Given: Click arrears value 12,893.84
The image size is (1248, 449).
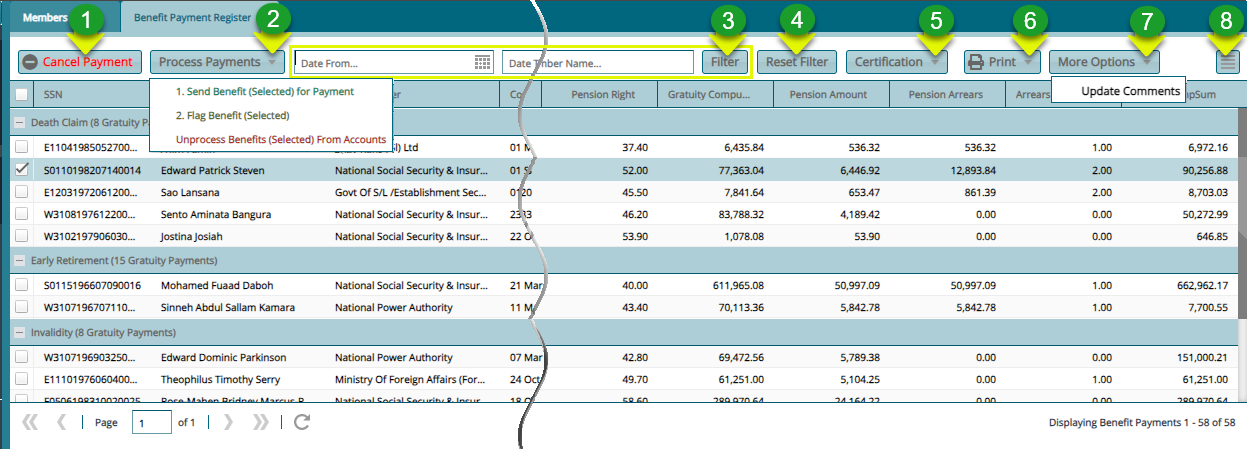Looking at the screenshot, I should [972, 170].
